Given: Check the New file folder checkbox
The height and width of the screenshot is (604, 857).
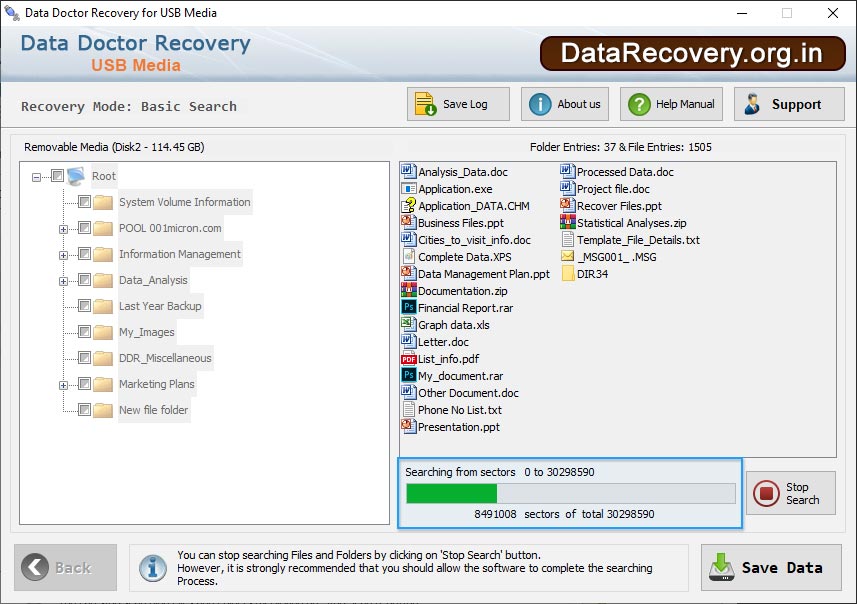Looking at the screenshot, I should [x=84, y=409].
